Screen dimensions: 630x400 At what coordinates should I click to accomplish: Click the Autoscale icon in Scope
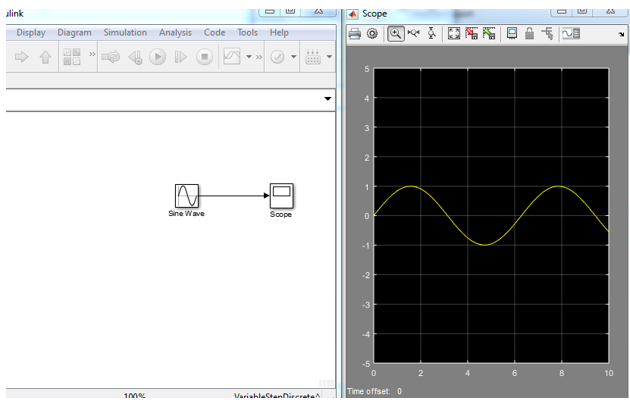pos(454,34)
